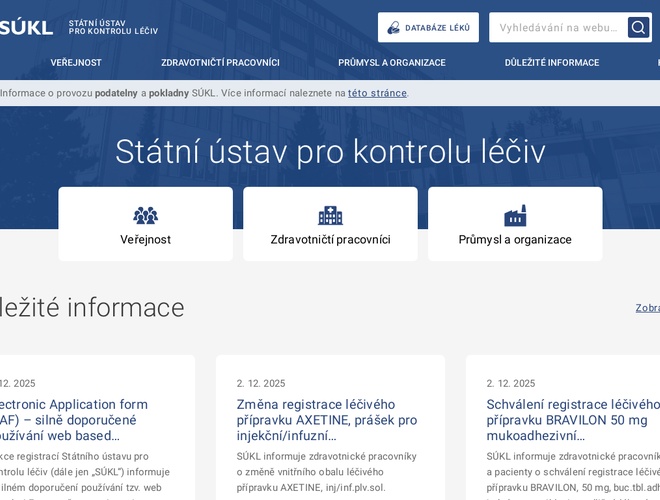Follow the 'této stránce' link in notice

[377, 93]
